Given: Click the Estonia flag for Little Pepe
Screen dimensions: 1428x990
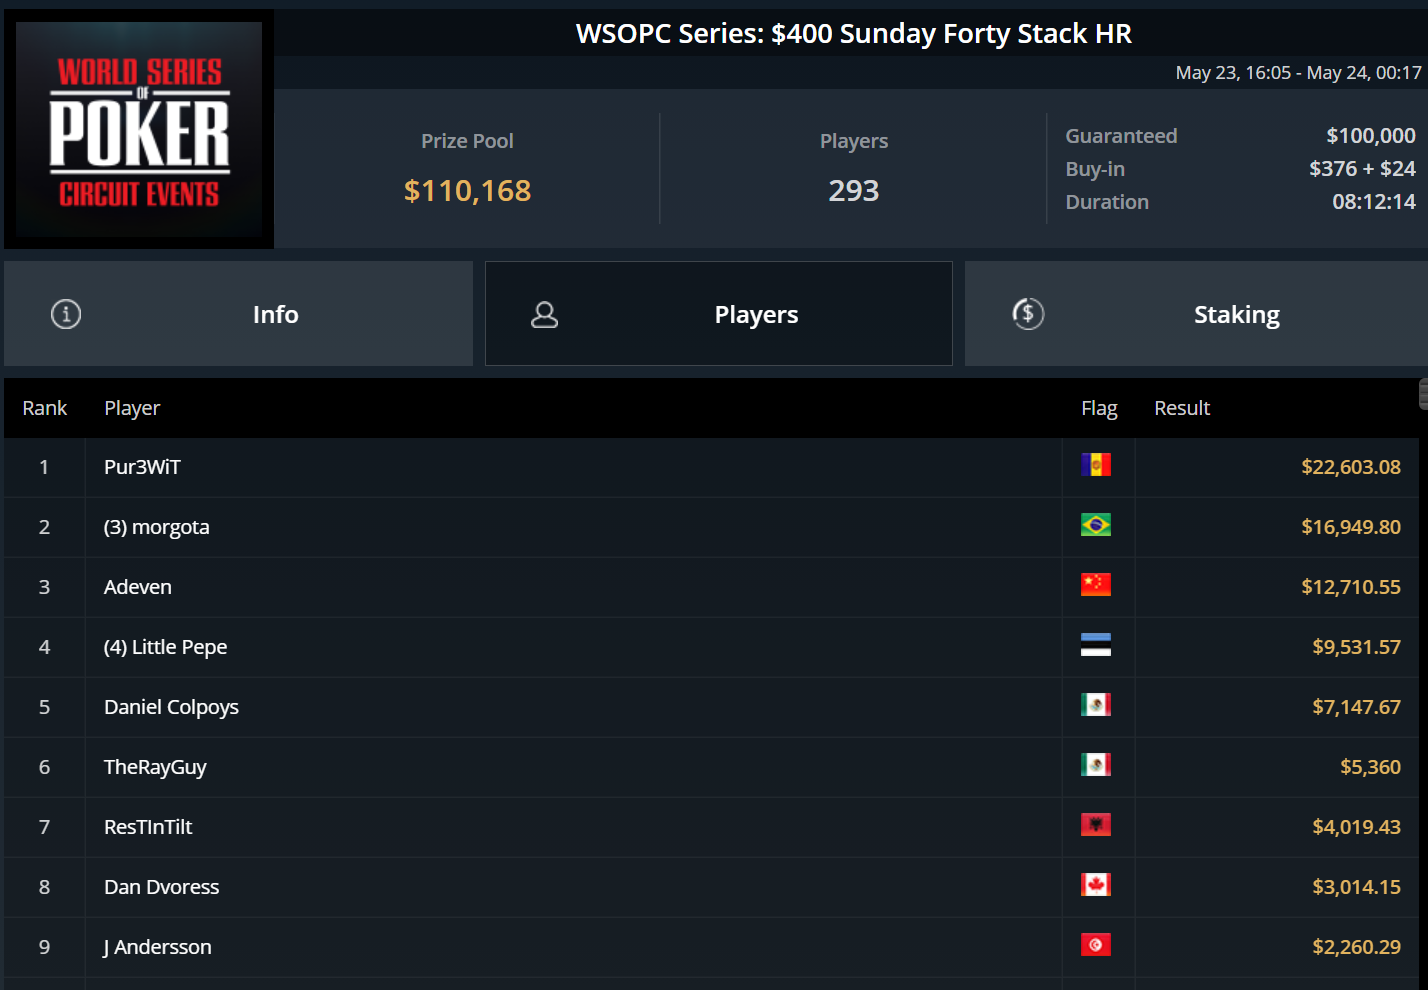Looking at the screenshot, I should pyautogui.click(x=1096, y=645).
